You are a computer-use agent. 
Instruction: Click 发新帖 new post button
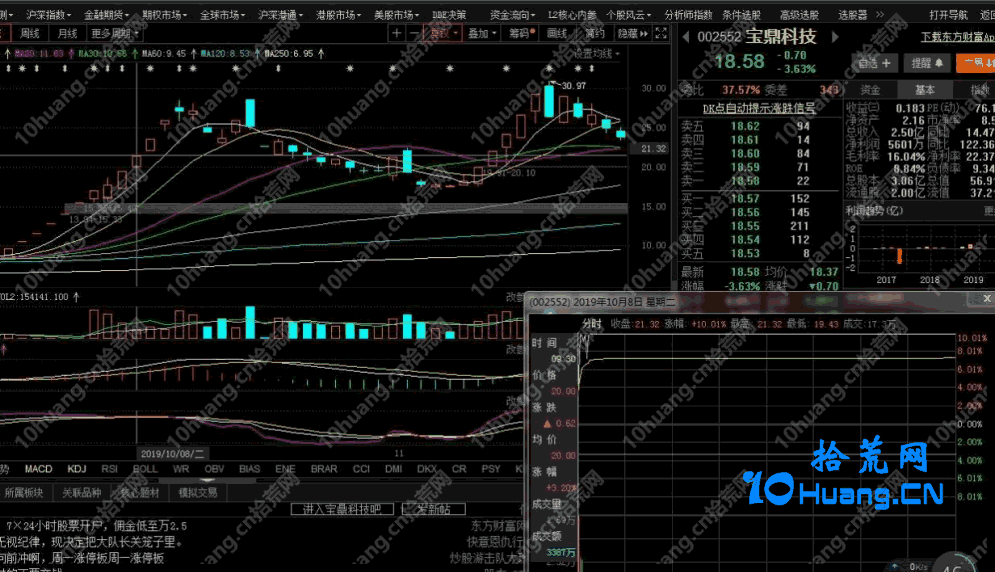(434, 509)
